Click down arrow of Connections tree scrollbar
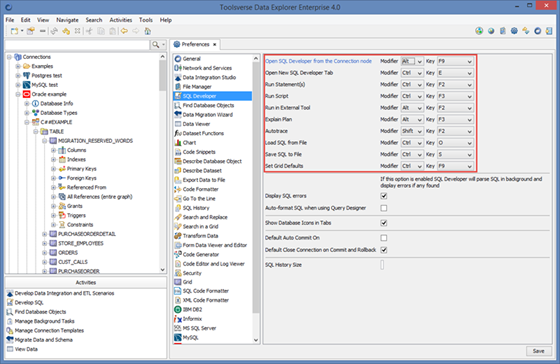 point(162,270)
